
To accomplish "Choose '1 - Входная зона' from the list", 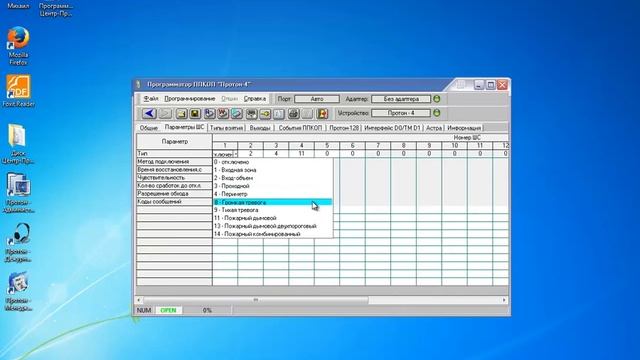I will (273, 170).
